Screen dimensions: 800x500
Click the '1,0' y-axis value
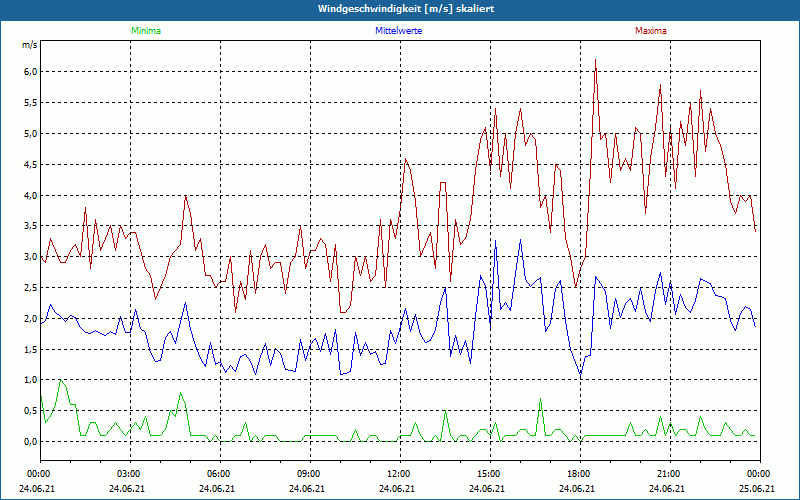[x=31, y=380]
